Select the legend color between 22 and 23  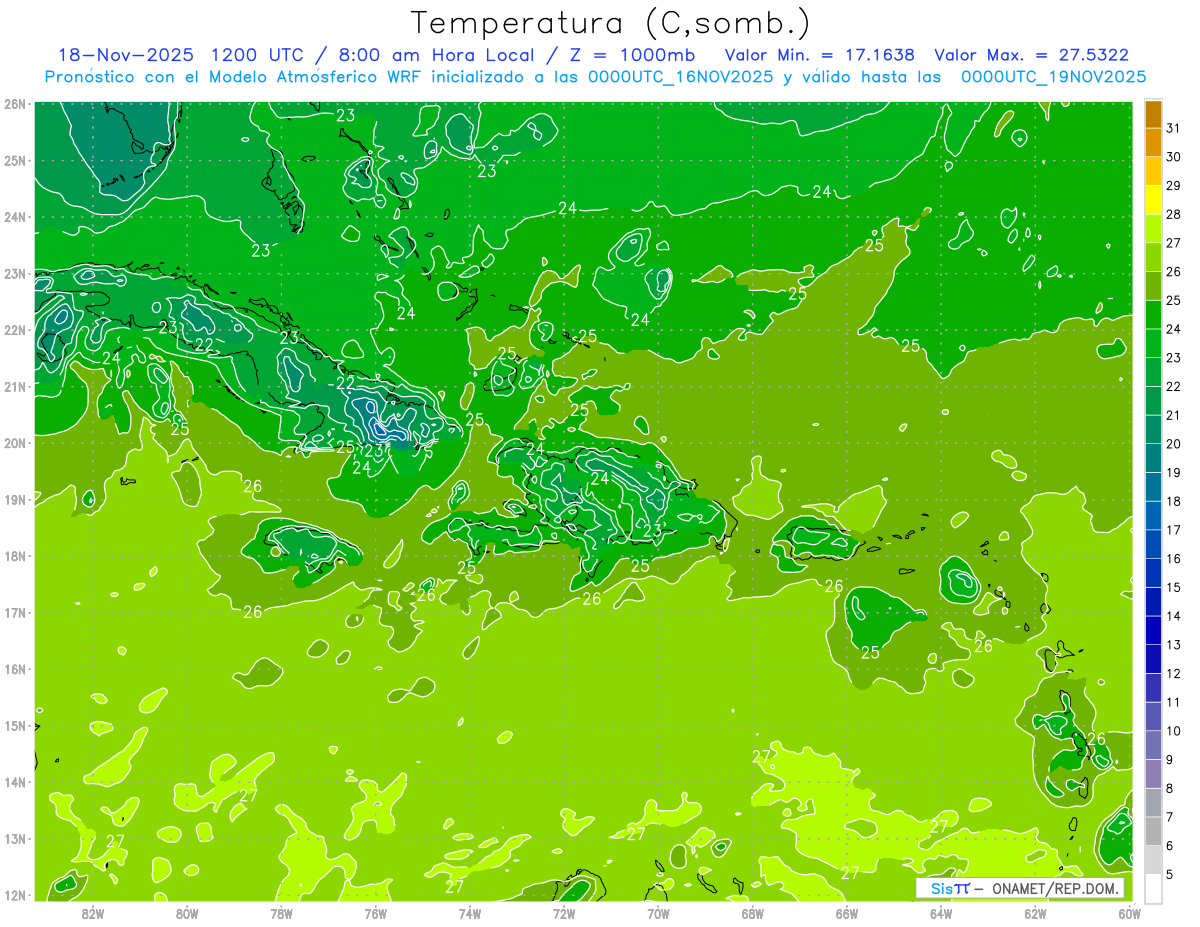(x=1153, y=372)
